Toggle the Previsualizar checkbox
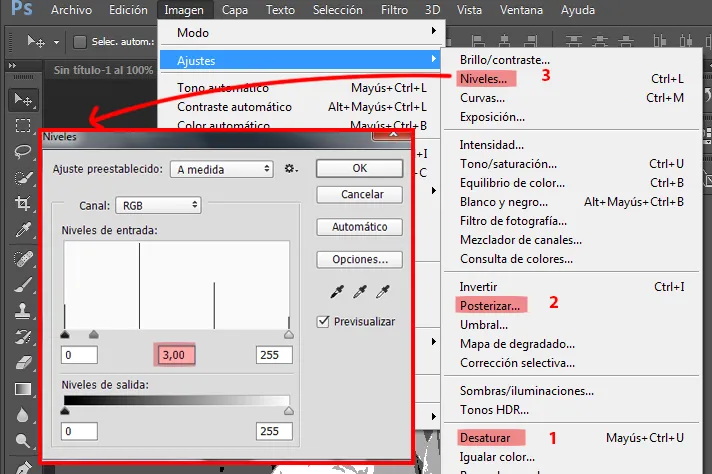The image size is (712, 474). pos(323,322)
